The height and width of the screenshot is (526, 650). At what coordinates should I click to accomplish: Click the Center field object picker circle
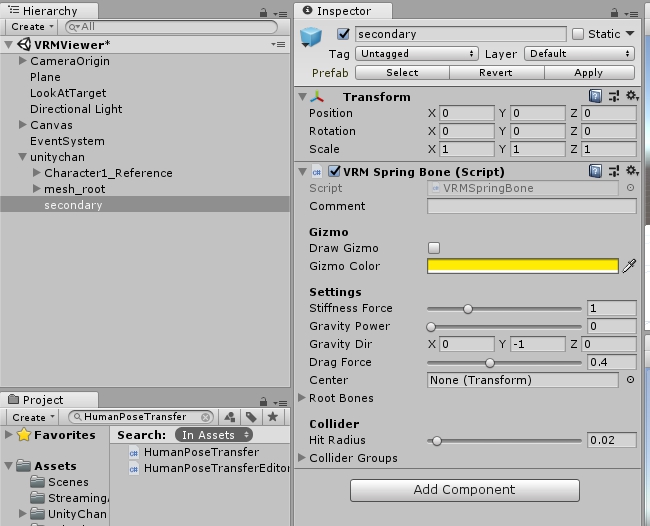(x=630, y=380)
